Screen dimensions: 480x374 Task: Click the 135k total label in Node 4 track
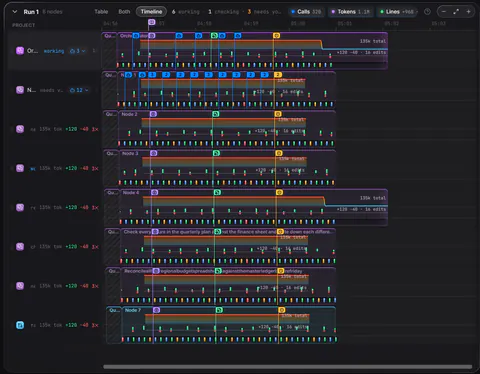click(x=373, y=198)
